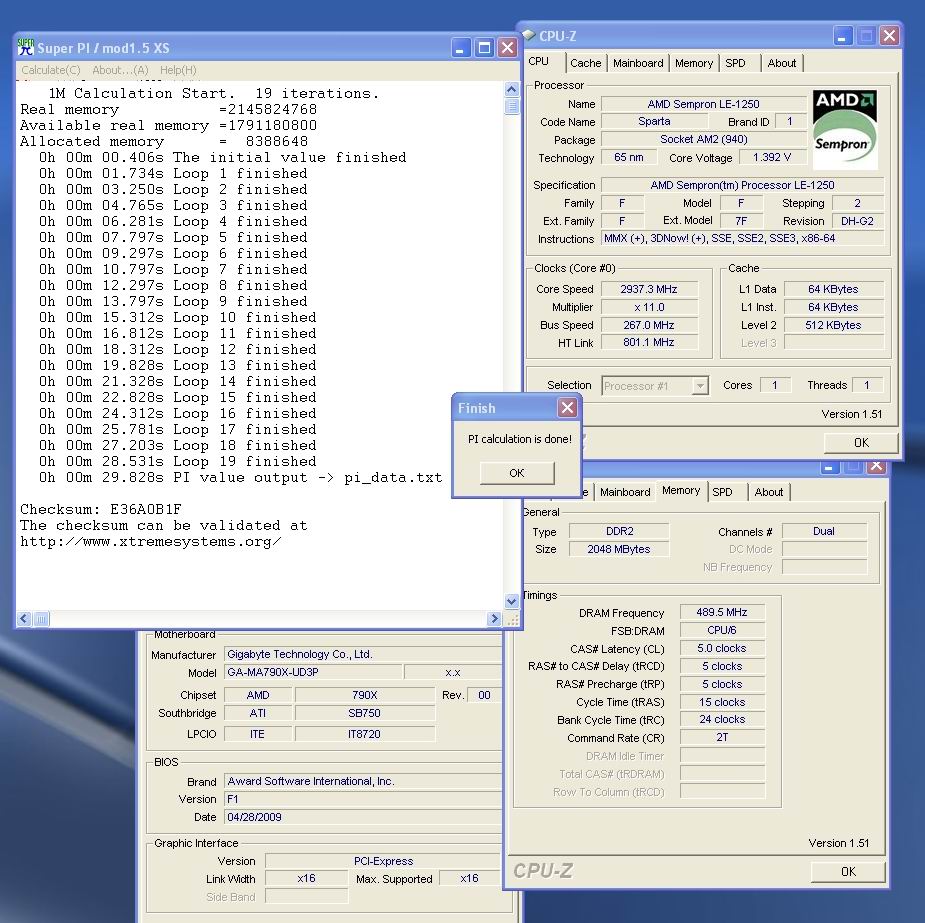925x923 pixels.
Task: Click the AMD Sempron logo
Action: (845, 130)
